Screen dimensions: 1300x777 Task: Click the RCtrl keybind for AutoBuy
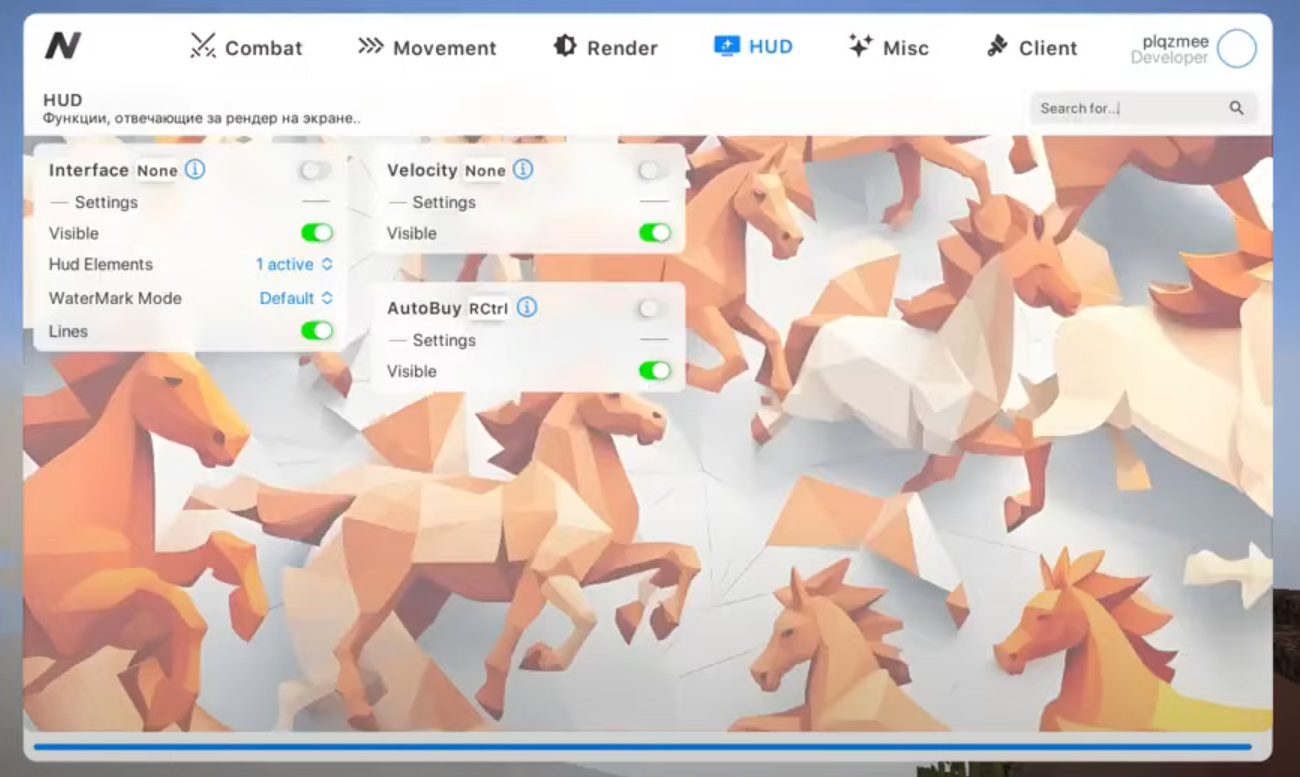pyautogui.click(x=488, y=309)
